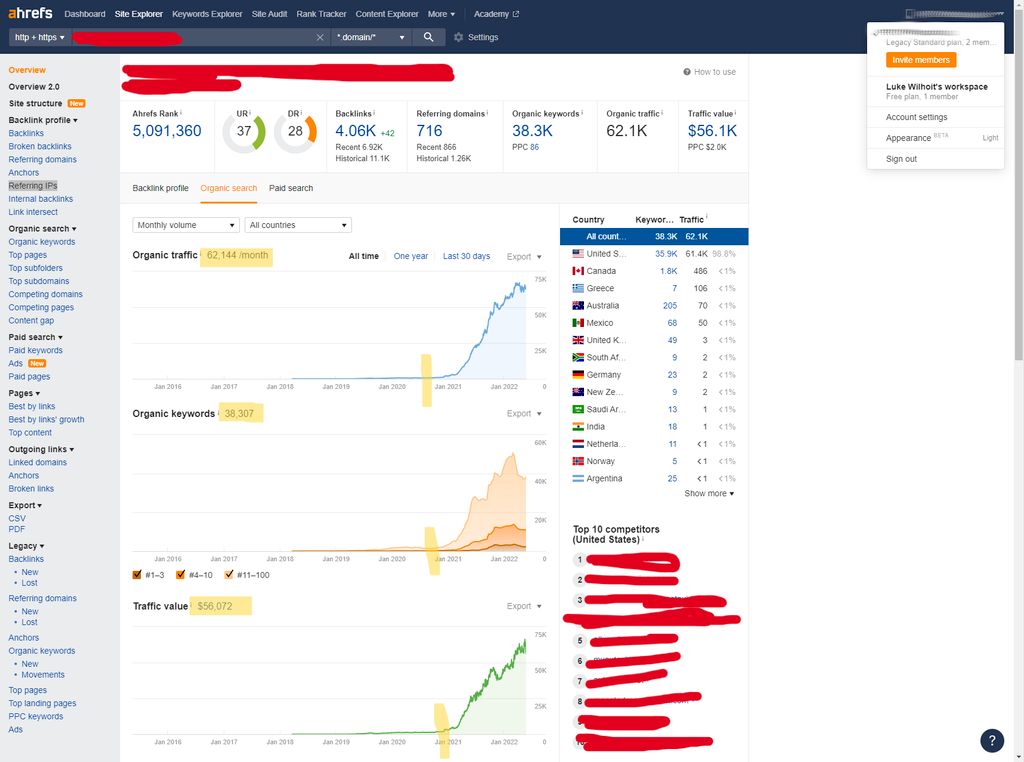Click the Ahrefs logo
Screen dimensions: 1024x762
pos(30,13)
